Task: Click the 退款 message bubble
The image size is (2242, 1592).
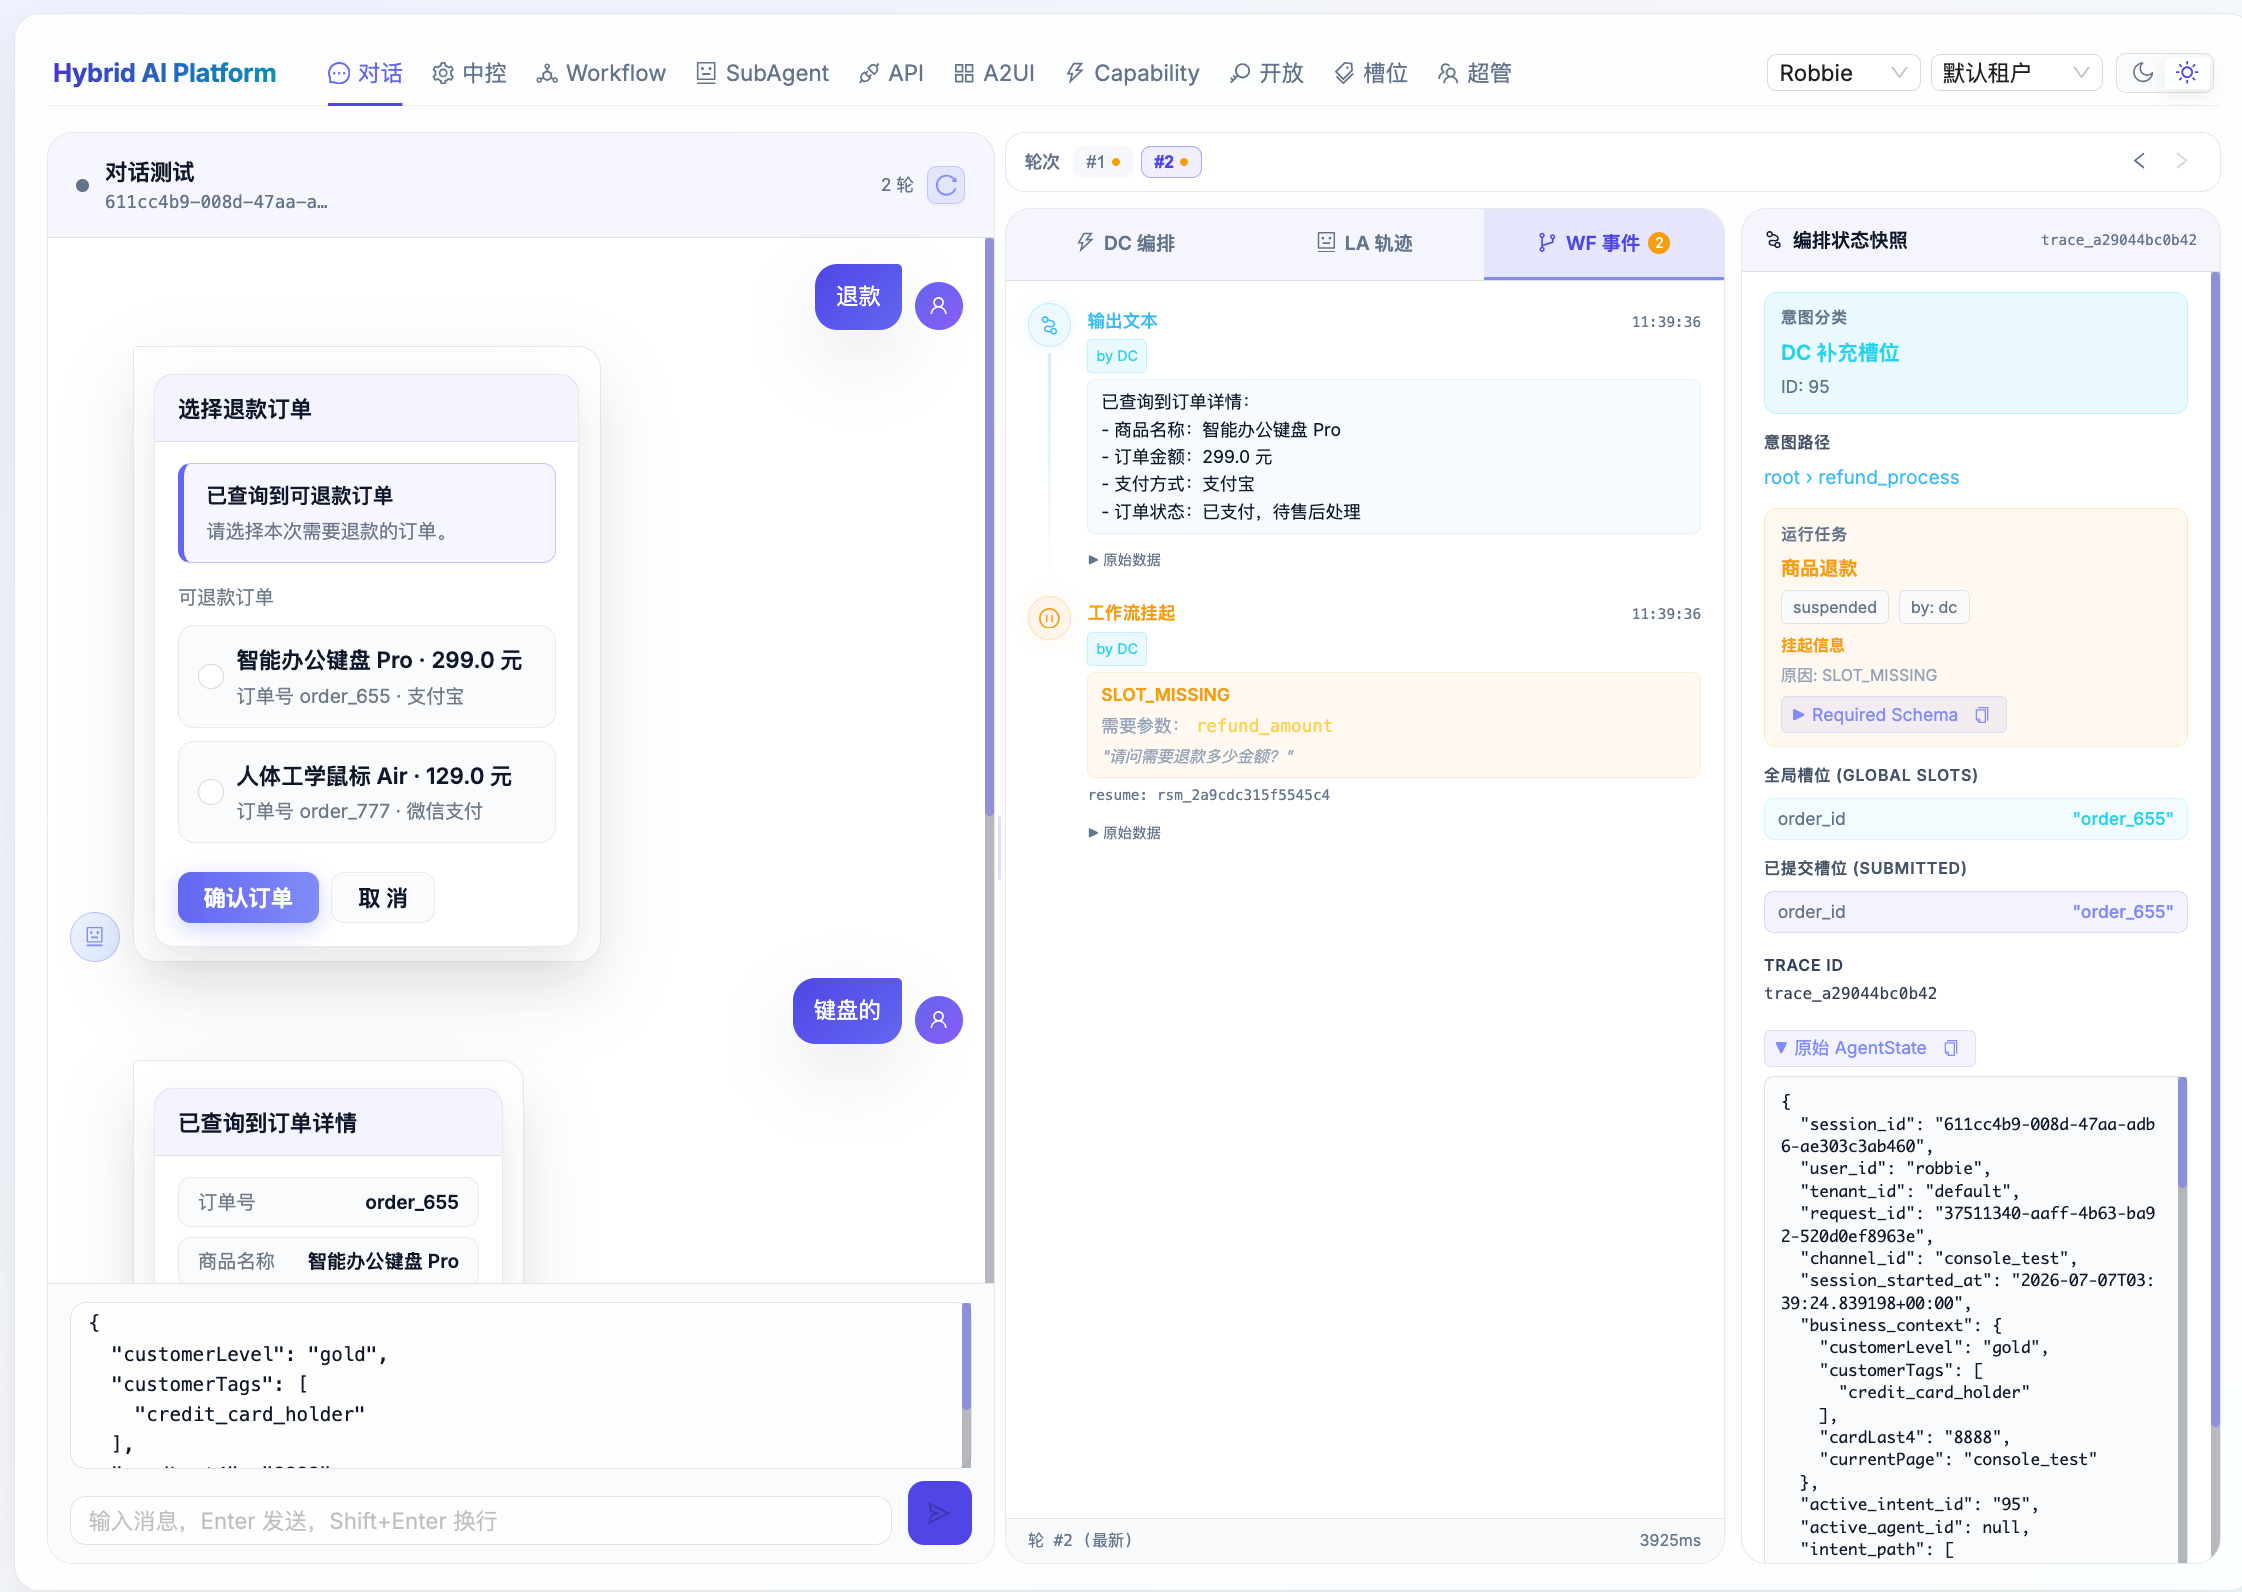Action: tap(858, 297)
